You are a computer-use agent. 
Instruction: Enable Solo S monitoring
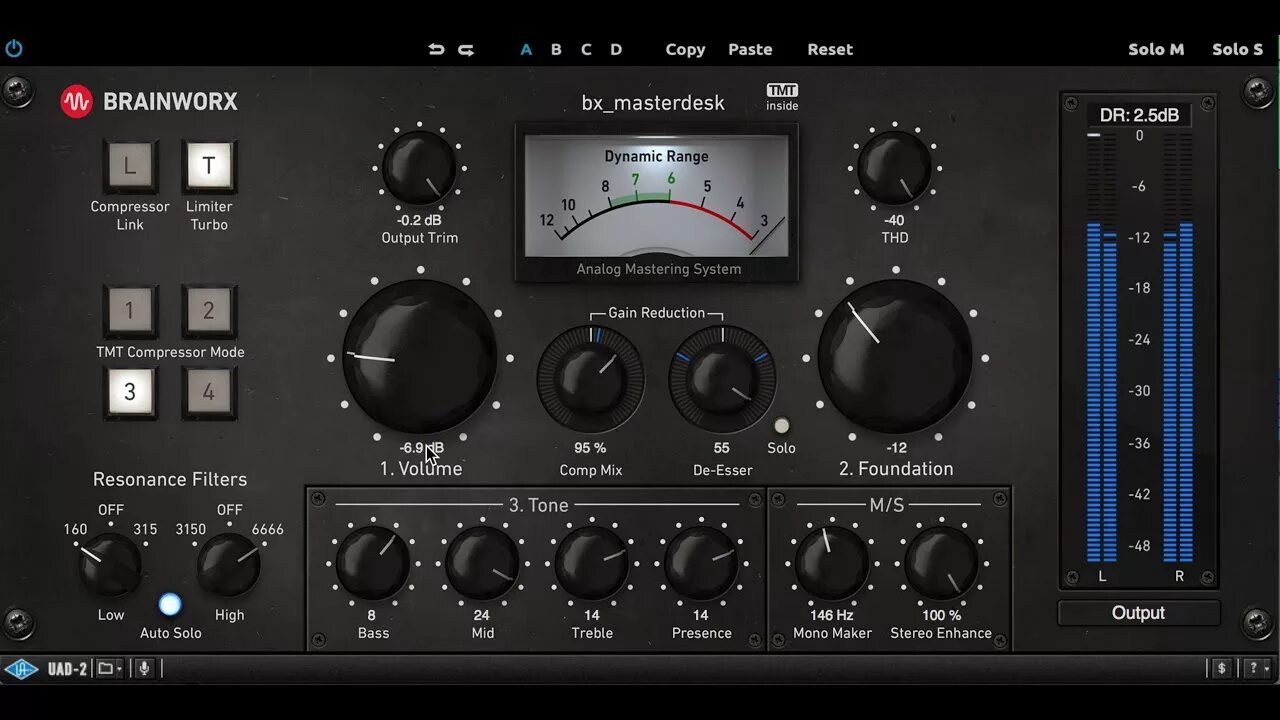1238,49
